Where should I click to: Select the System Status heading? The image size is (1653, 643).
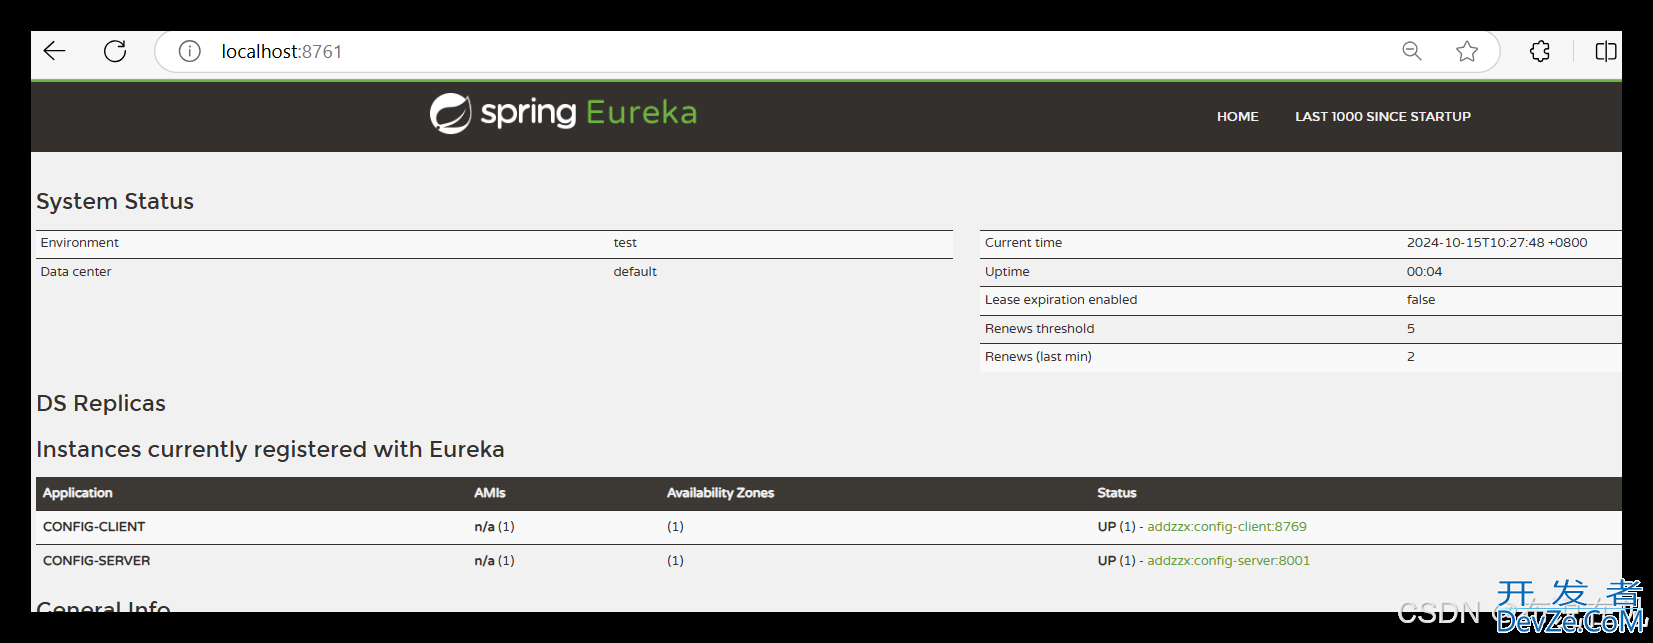(x=115, y=201)
